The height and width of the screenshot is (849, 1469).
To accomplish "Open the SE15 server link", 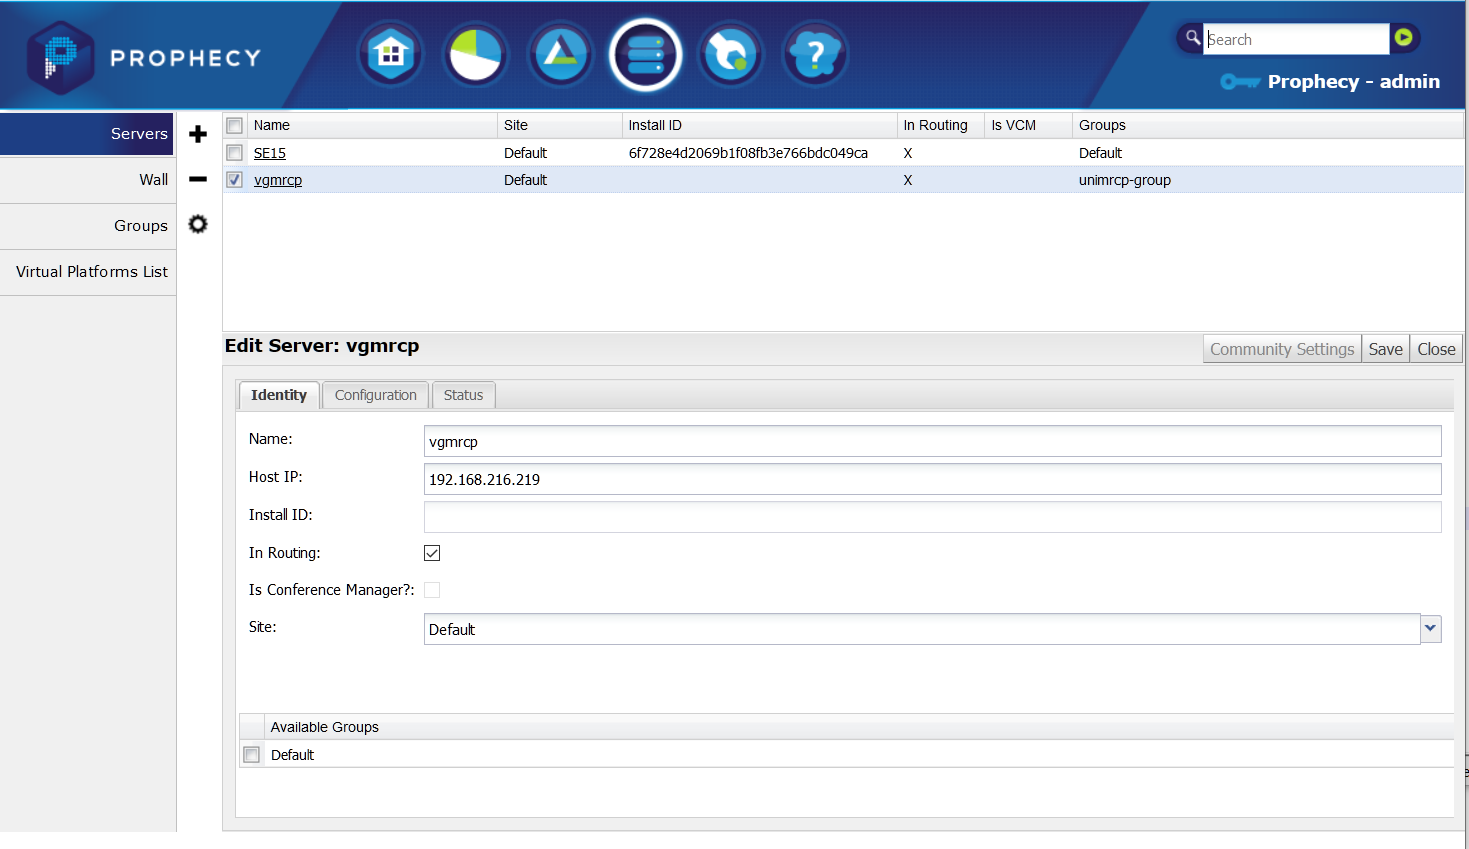I will pyautogui.click(x=270, y=153).
